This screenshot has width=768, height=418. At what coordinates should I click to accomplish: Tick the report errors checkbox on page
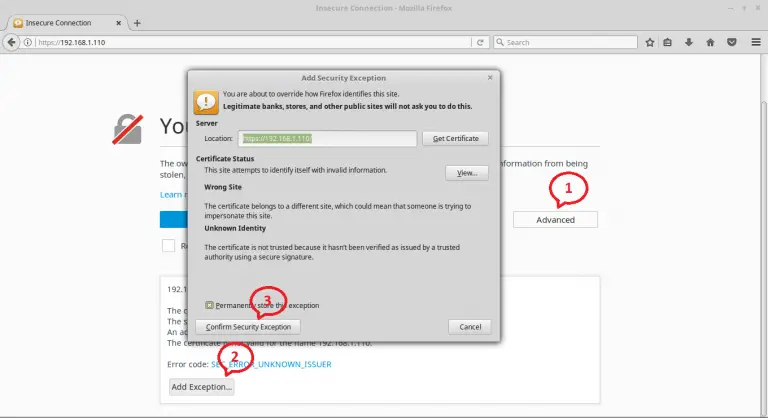168,246
